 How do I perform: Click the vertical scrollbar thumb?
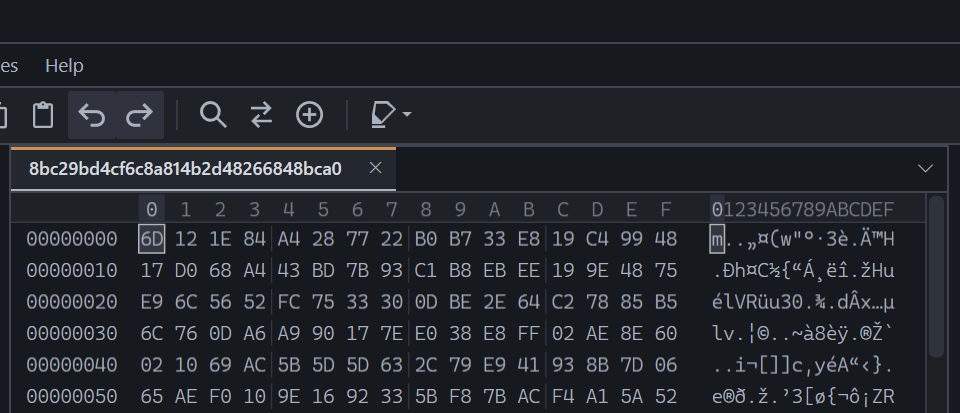[x=936, y=275]
